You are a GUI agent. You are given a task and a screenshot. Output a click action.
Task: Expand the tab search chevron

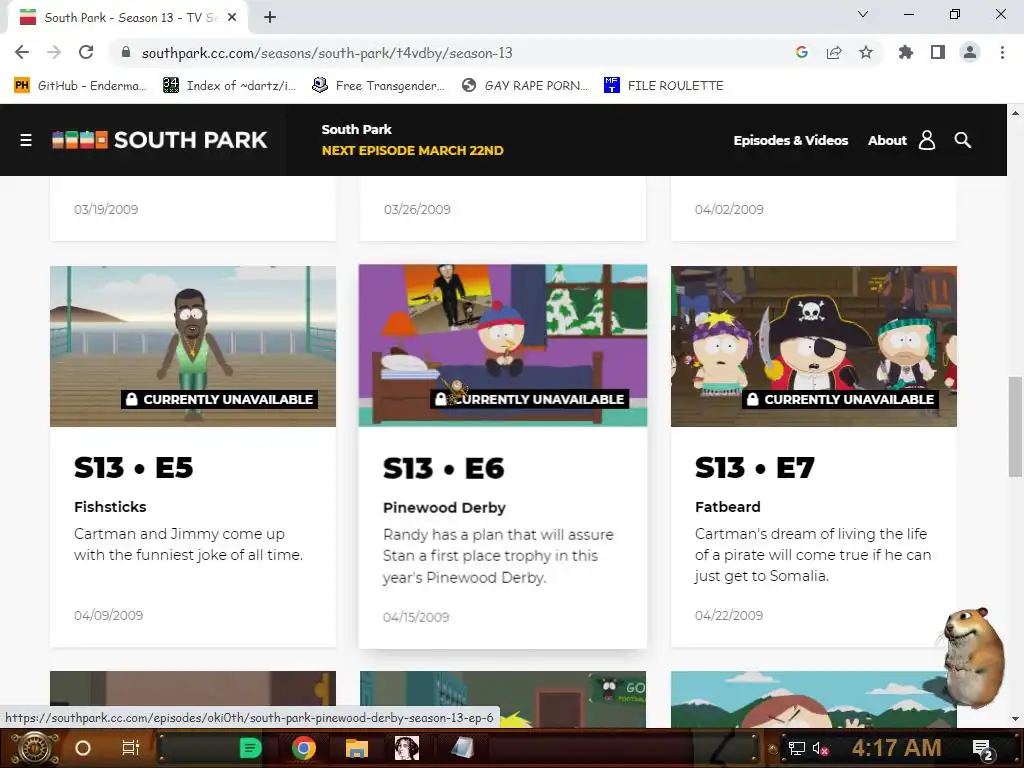point(863,14)
